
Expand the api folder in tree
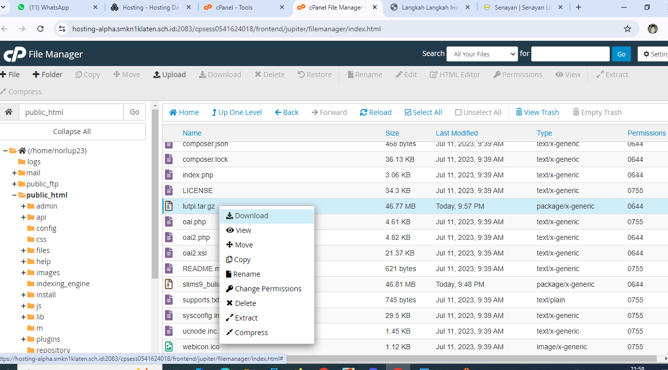coord(23,217)
